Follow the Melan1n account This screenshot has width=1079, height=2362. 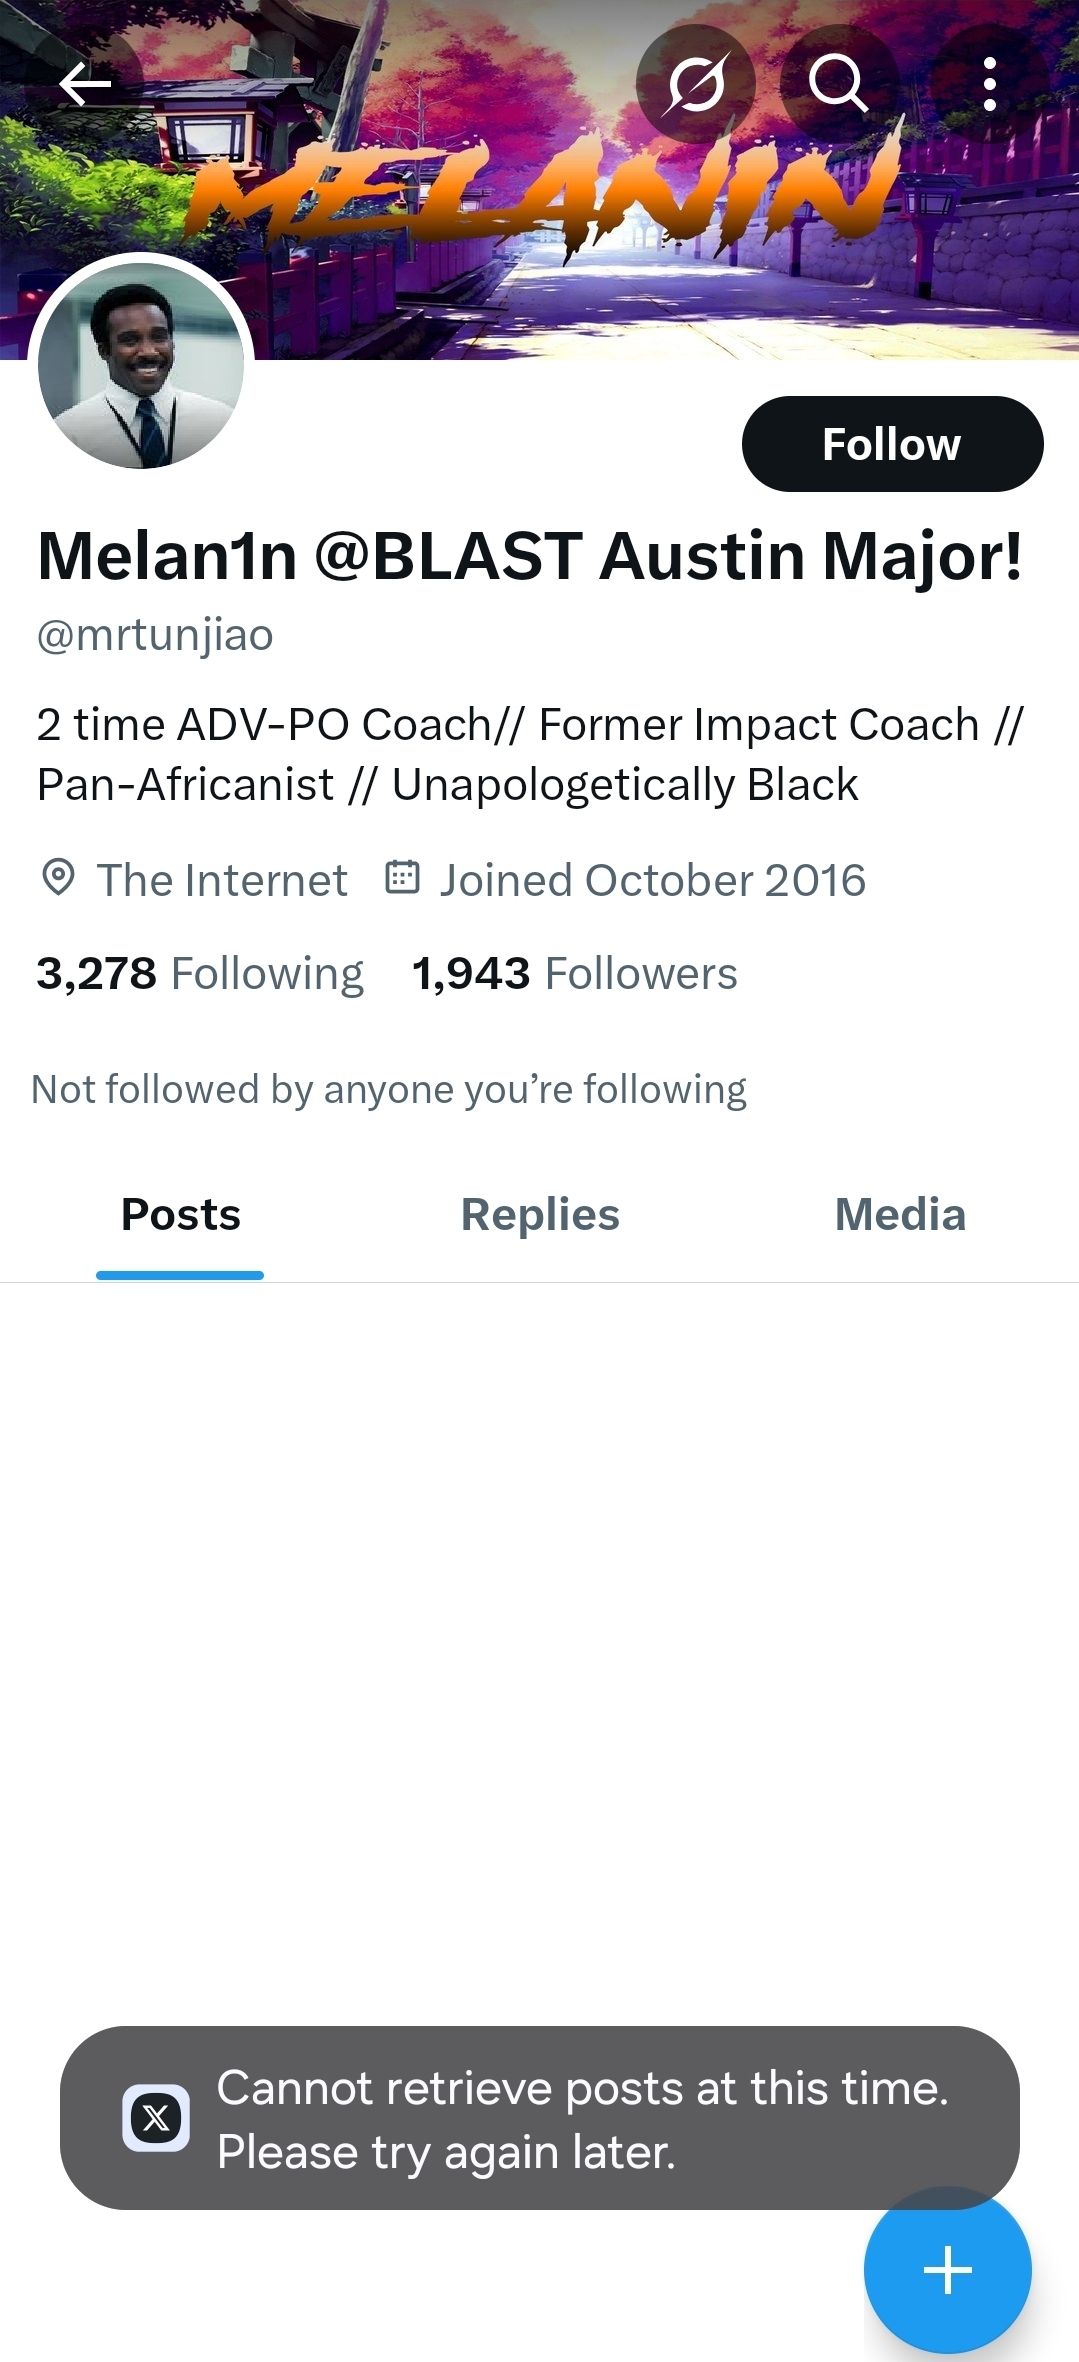(x=892, y=444)
